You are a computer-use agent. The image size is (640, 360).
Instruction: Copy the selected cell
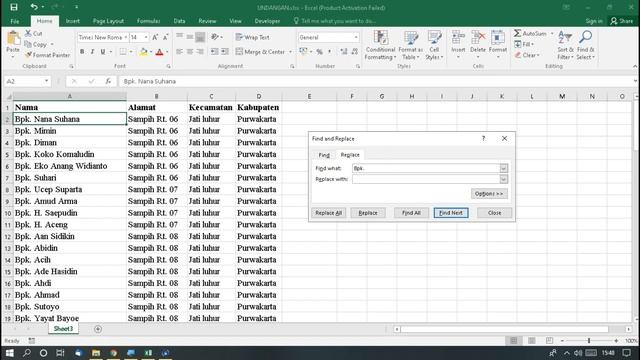(x=36, y=44)
